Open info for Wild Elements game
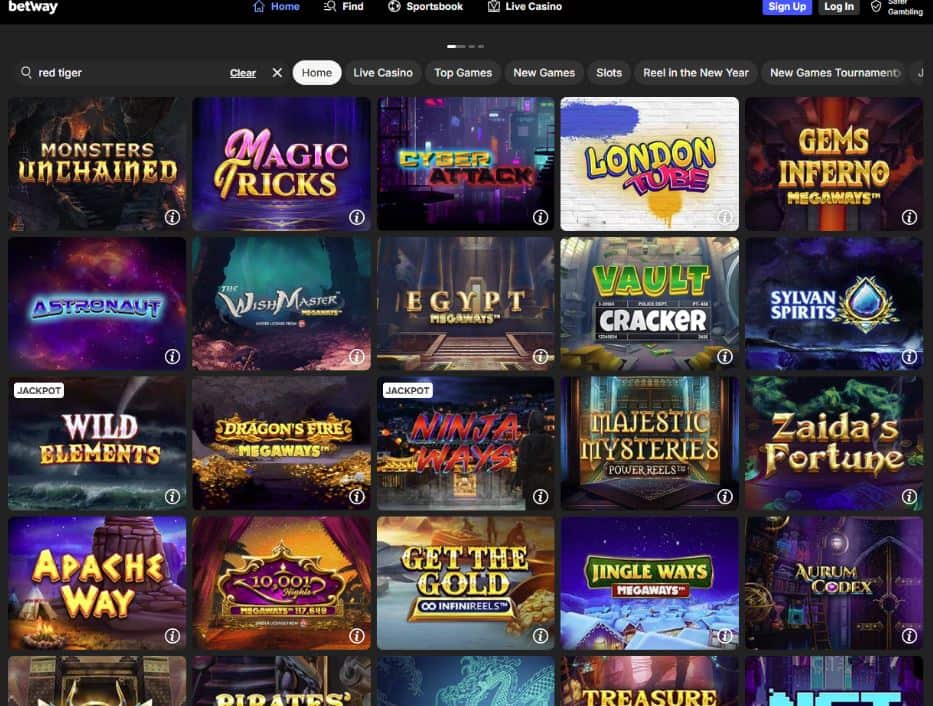Viewport: 933px width, 706px height. tap(173, 496)
